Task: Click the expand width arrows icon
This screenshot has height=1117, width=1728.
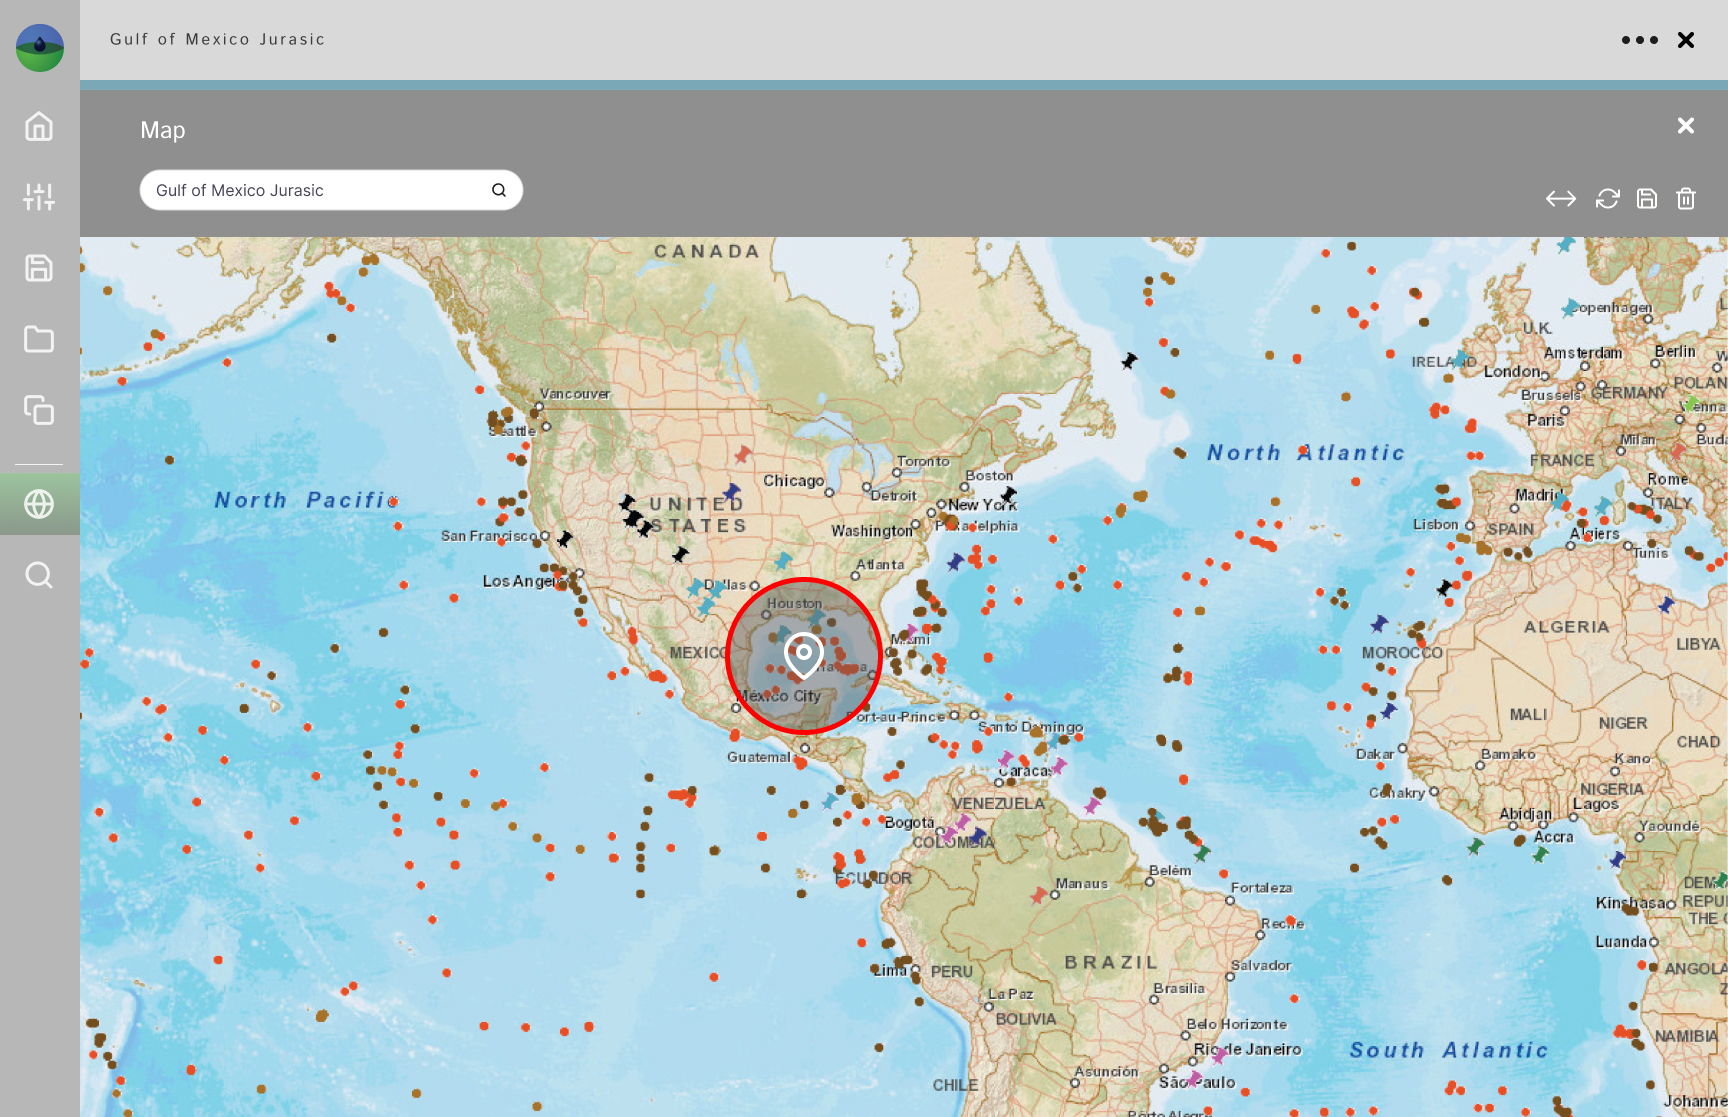Action: click(1560, 199)
